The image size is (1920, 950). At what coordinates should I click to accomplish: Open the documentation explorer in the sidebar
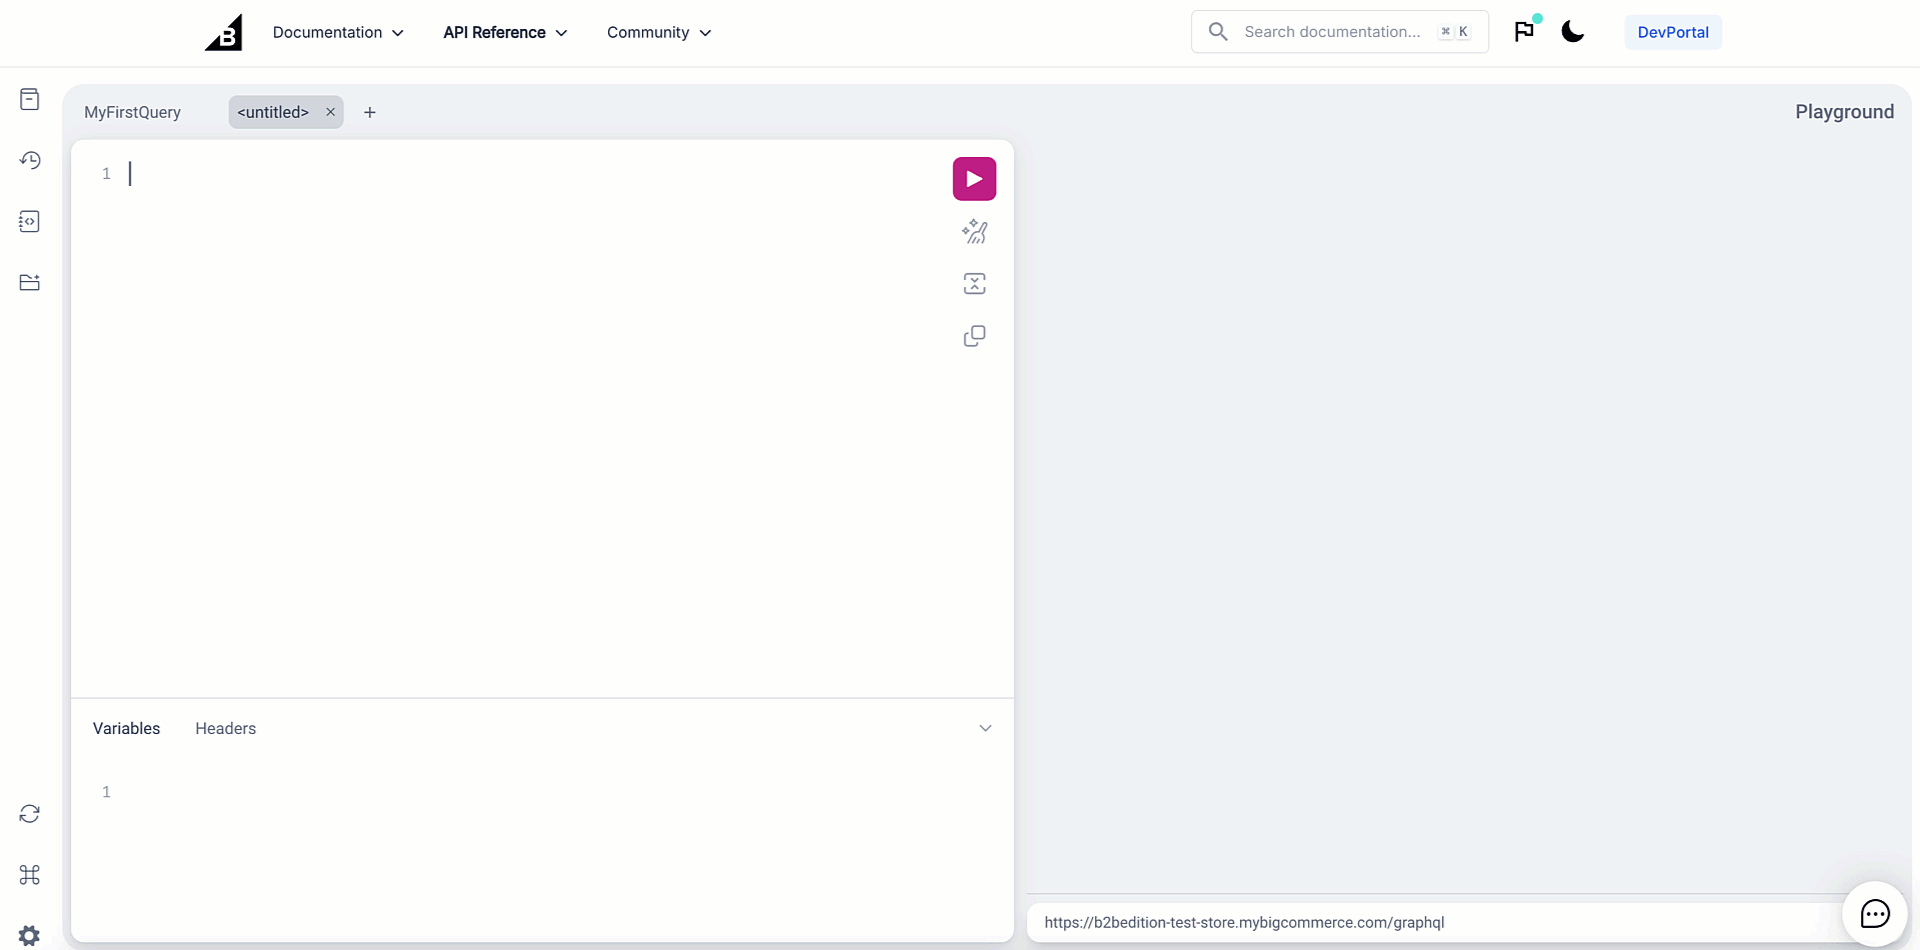(x=30, y=98)
